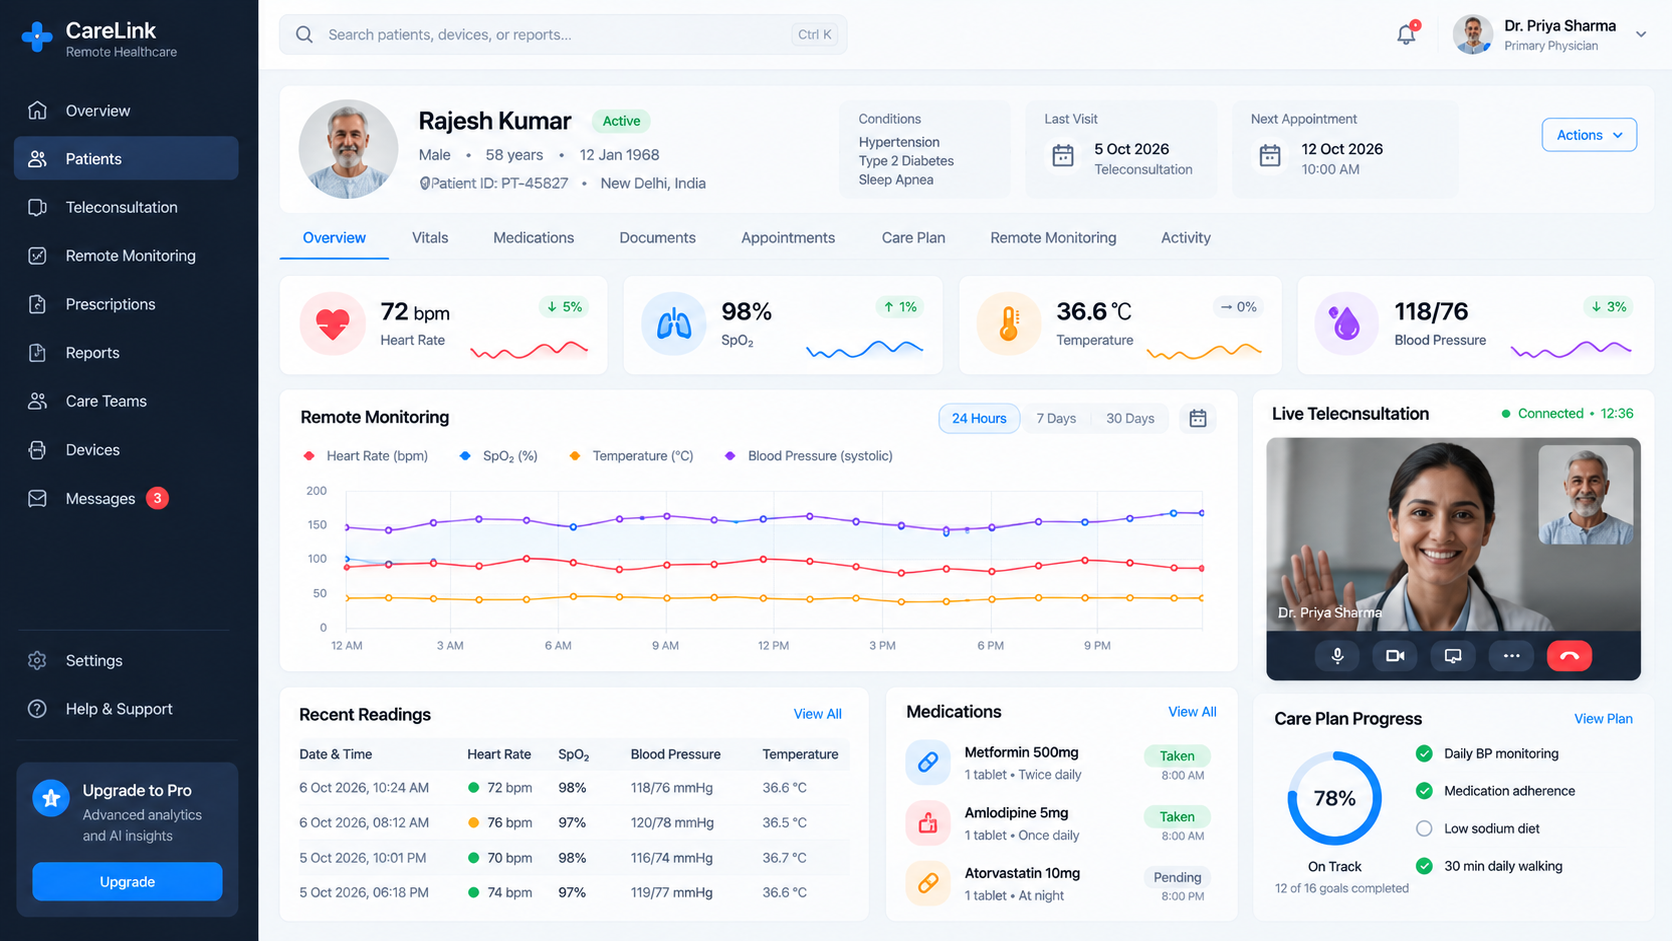Check the Low sodium diet goal
1672x941 pixels.
(1424, 828)
